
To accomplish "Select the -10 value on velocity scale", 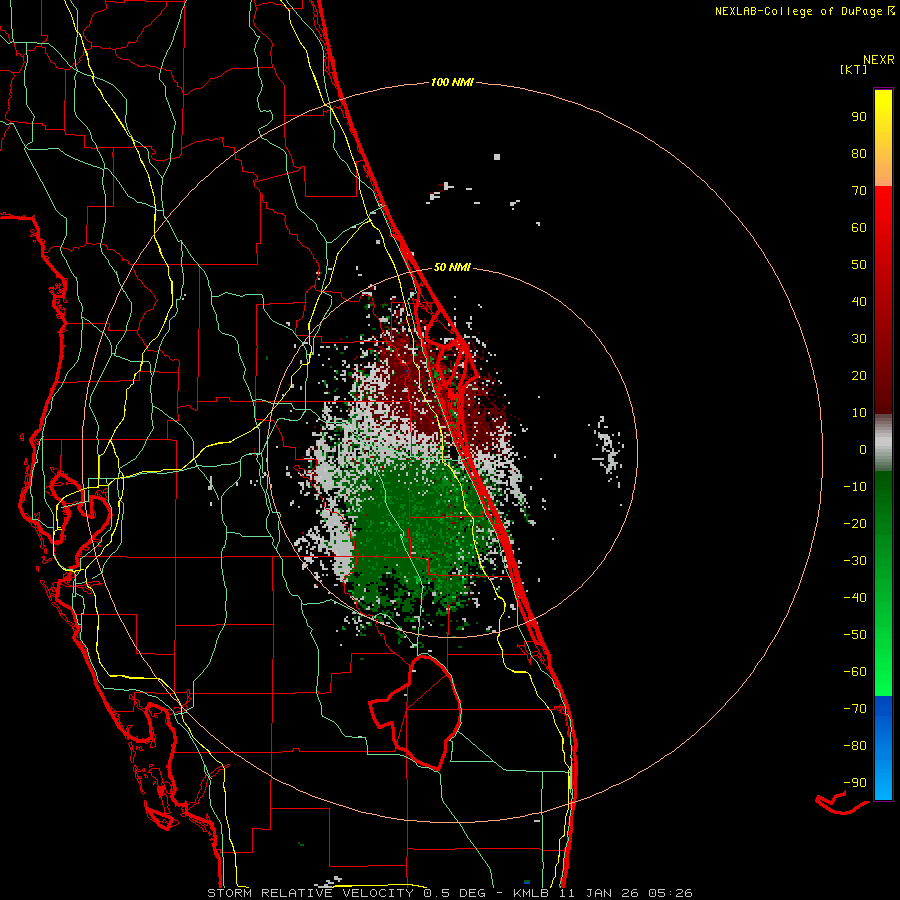I will tap(855, 487).
